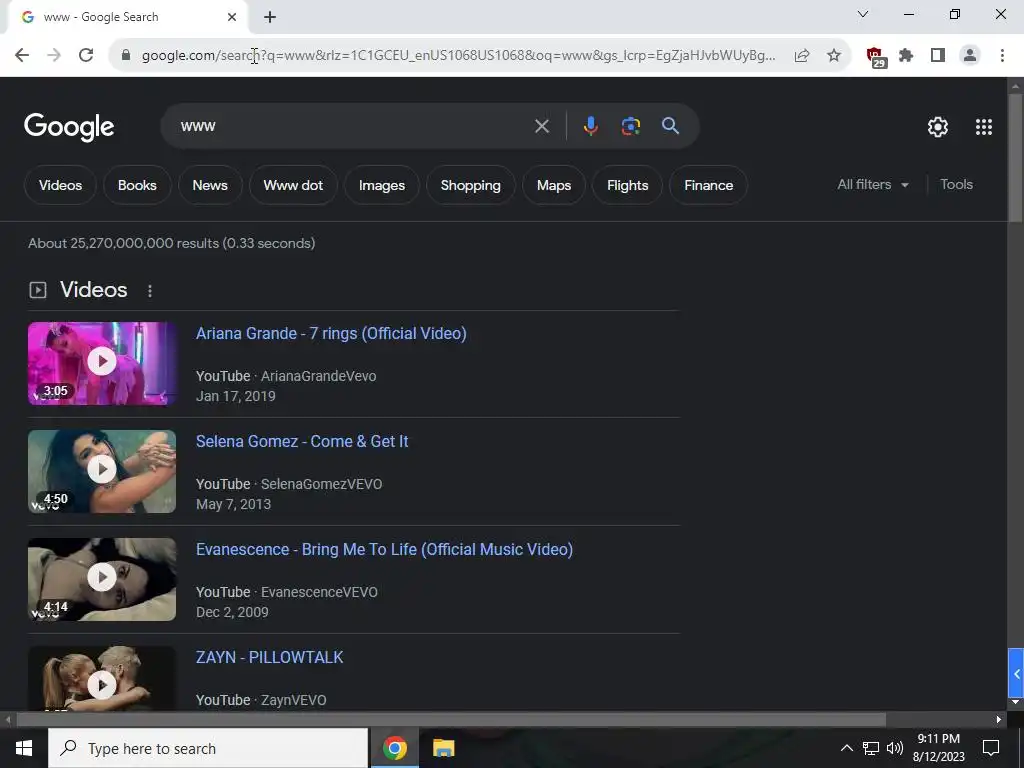Open Ariana Grande 7 rings link
1024x768 pixels.
click(x=331, y=334)
